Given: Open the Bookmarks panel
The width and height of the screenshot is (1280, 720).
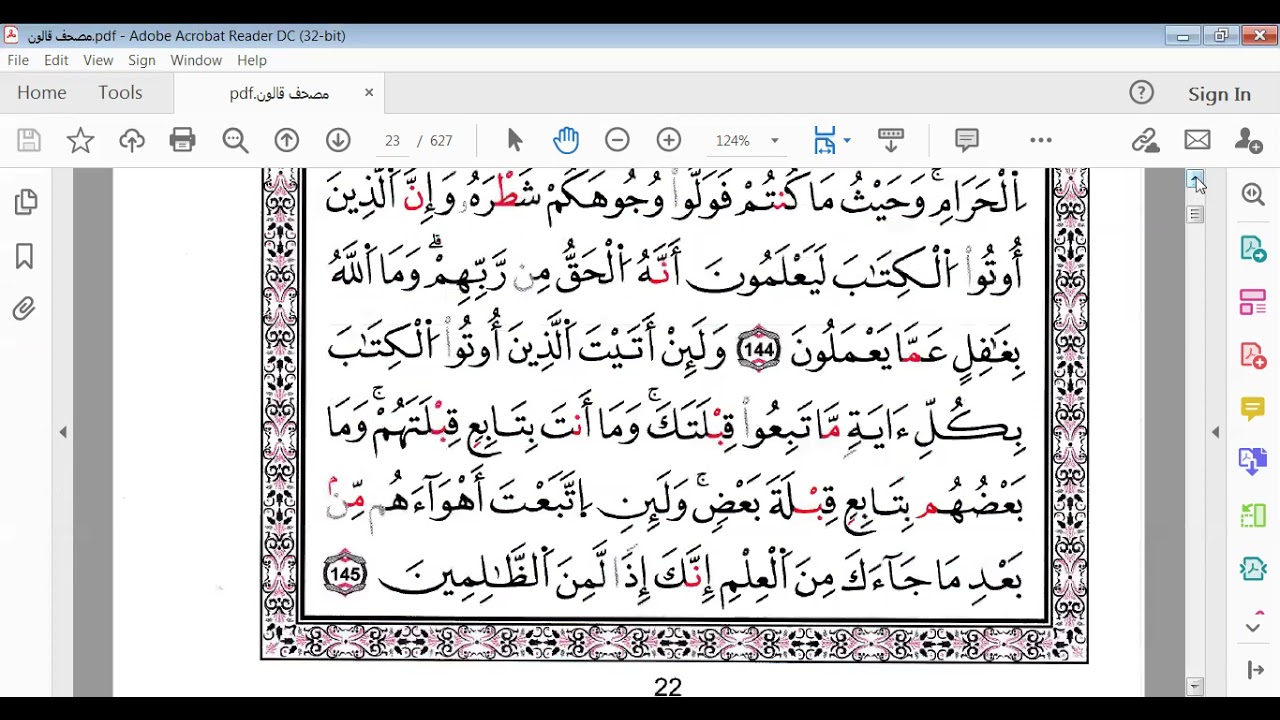Looking at the screenshot, I should pyautogui.click(x=25, y=256).
